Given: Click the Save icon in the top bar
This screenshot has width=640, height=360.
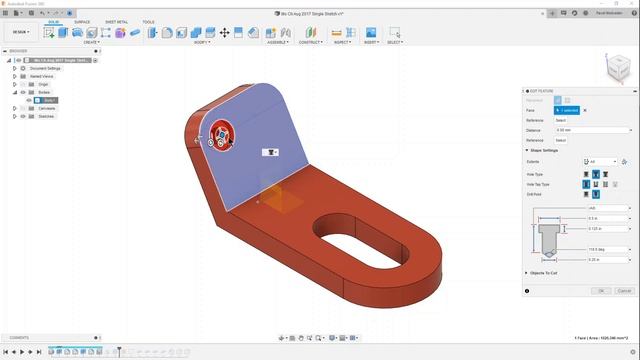Looking at the screenshot, I should click(31, 13).
